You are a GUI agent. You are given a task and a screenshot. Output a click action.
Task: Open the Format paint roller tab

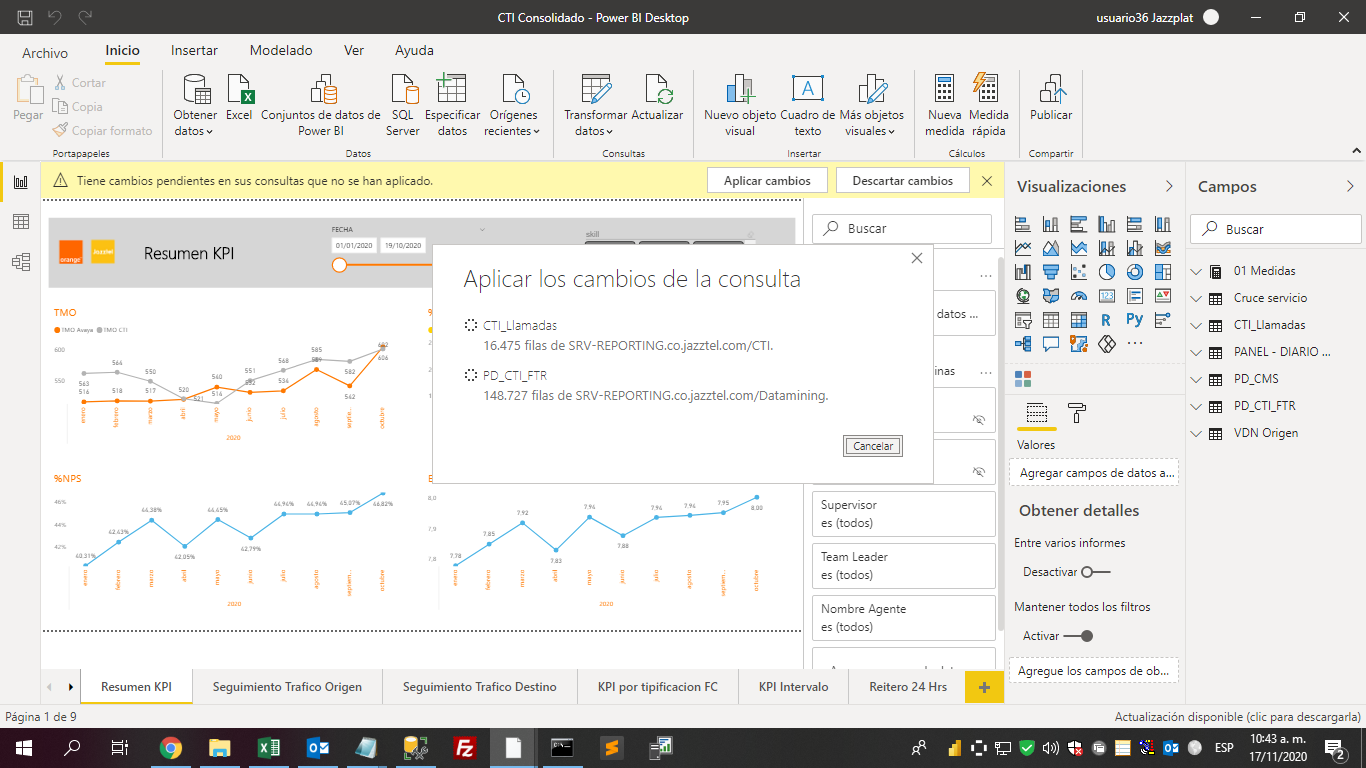(1077, 413)
